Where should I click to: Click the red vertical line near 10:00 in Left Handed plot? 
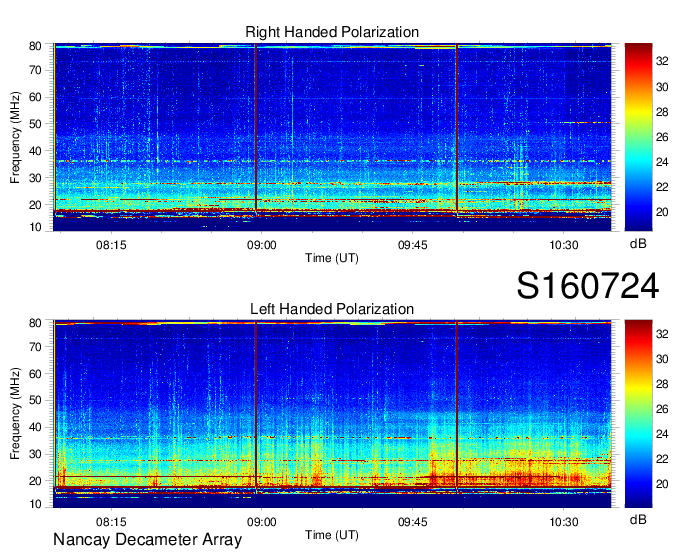(x=457, y=406)
